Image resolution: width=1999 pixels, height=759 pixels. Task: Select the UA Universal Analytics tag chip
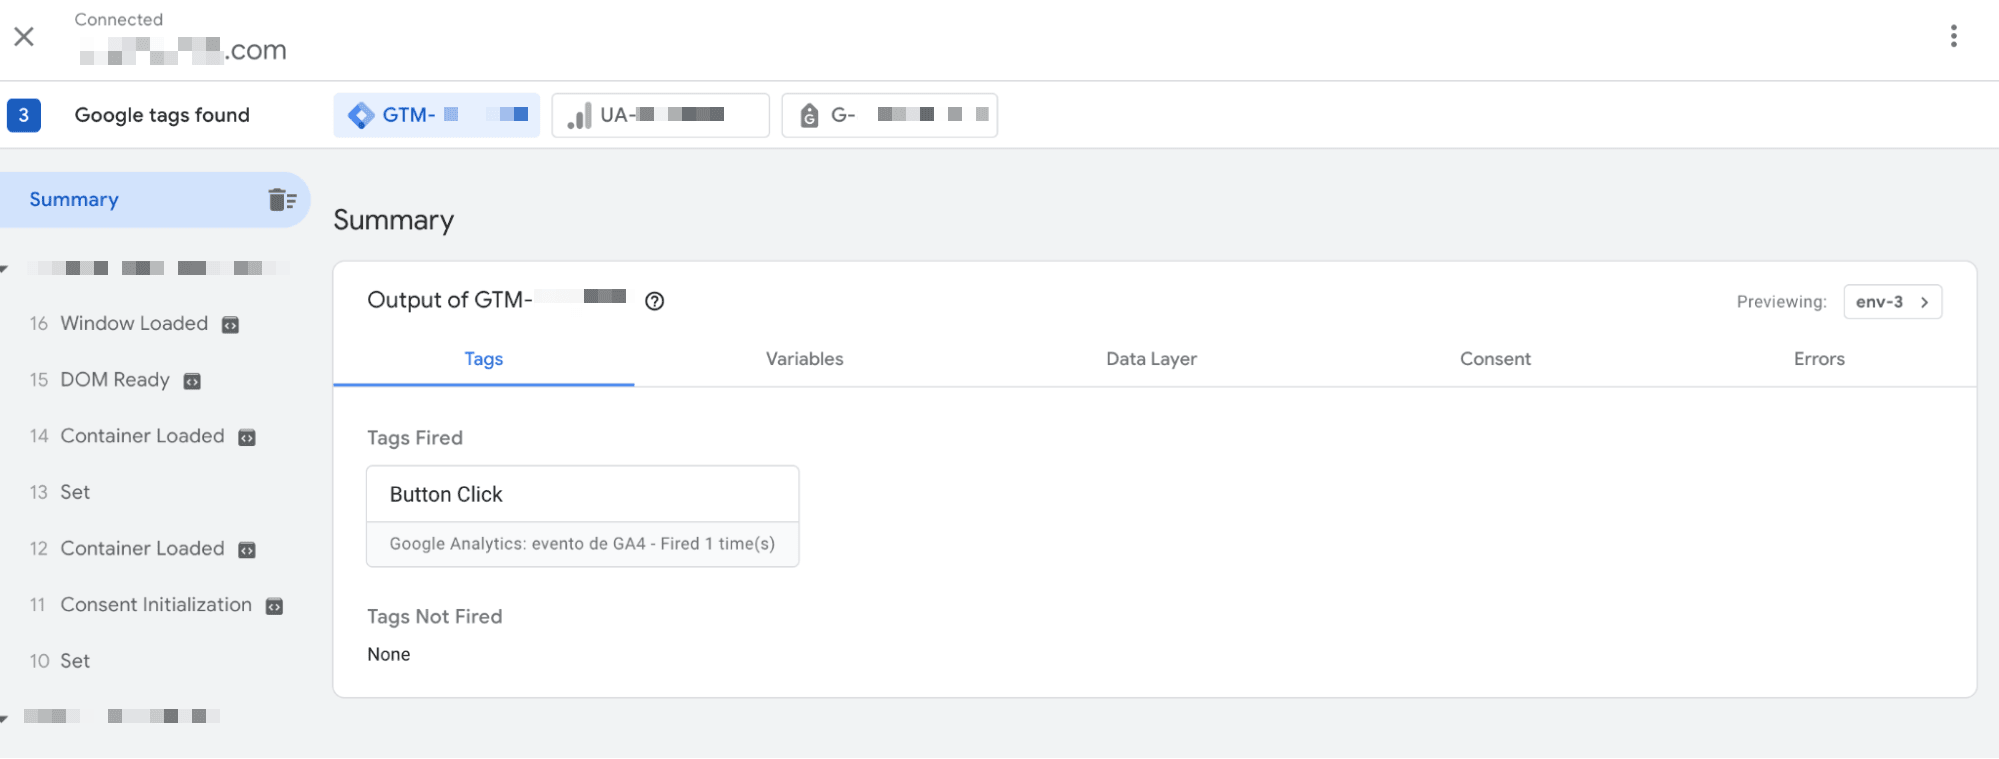[x=660, y=115]
